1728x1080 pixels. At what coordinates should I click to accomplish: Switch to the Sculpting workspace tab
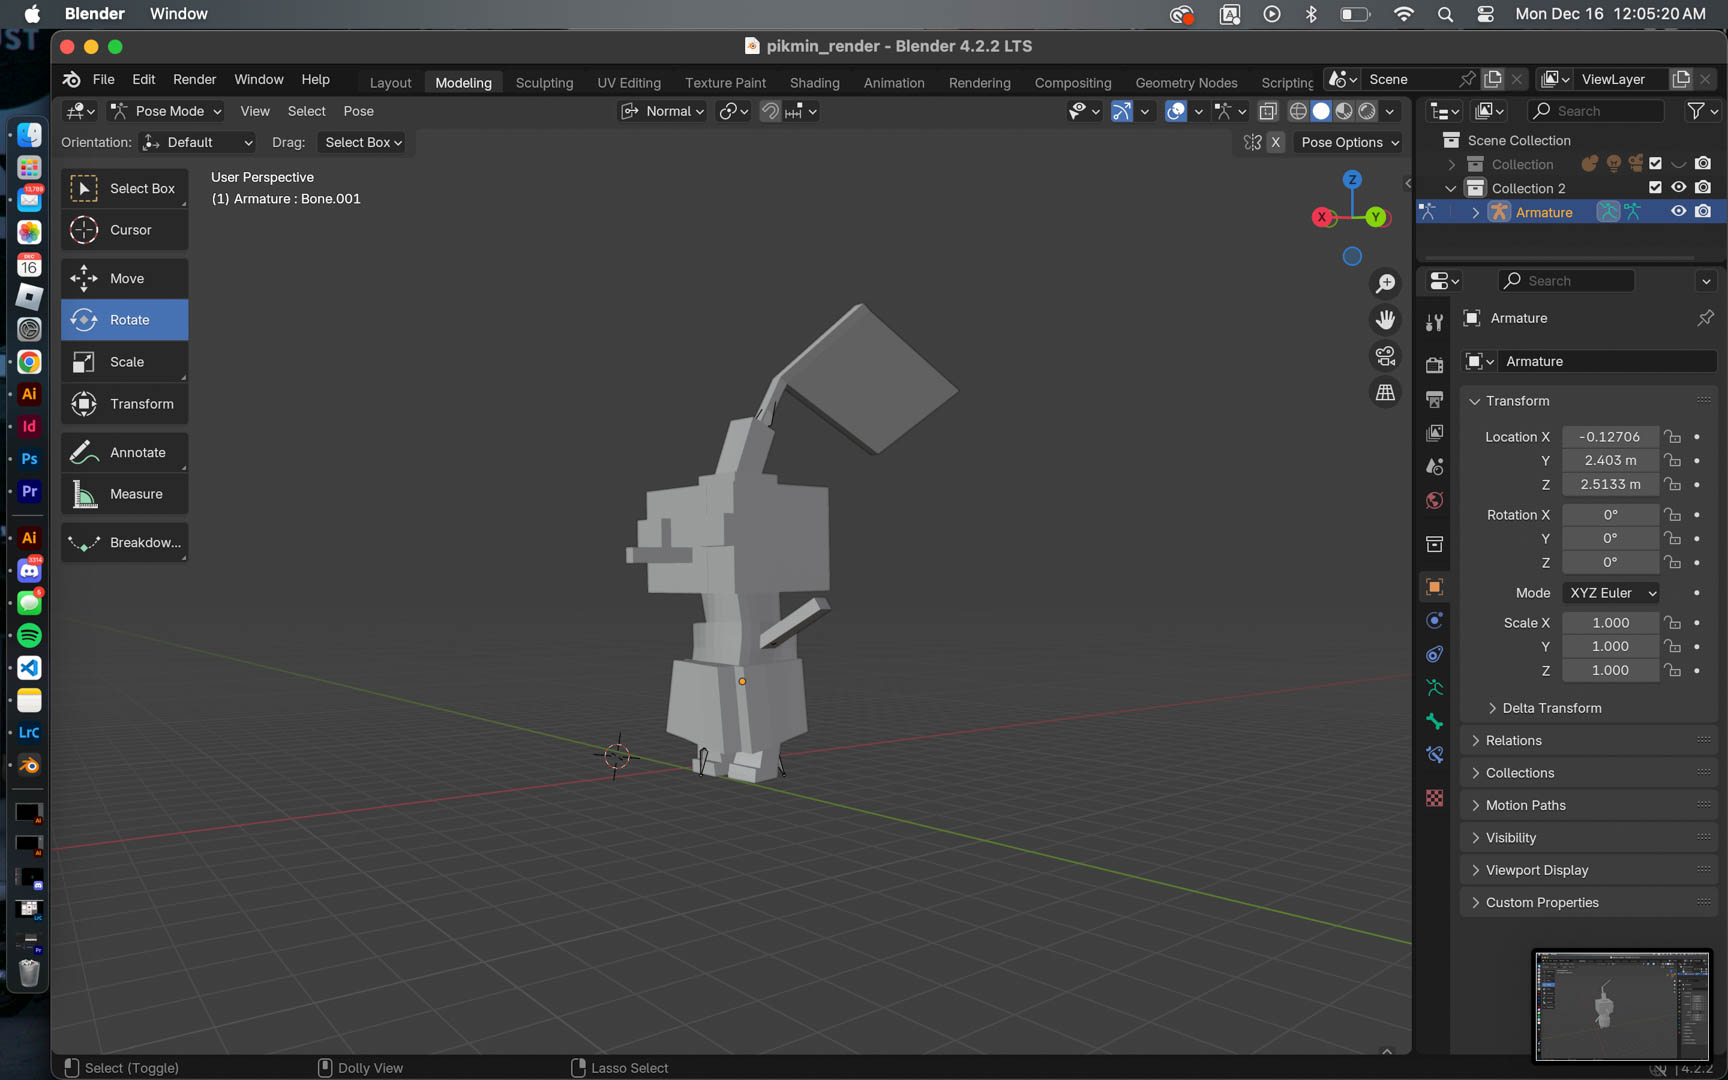[x=544, y=83]
